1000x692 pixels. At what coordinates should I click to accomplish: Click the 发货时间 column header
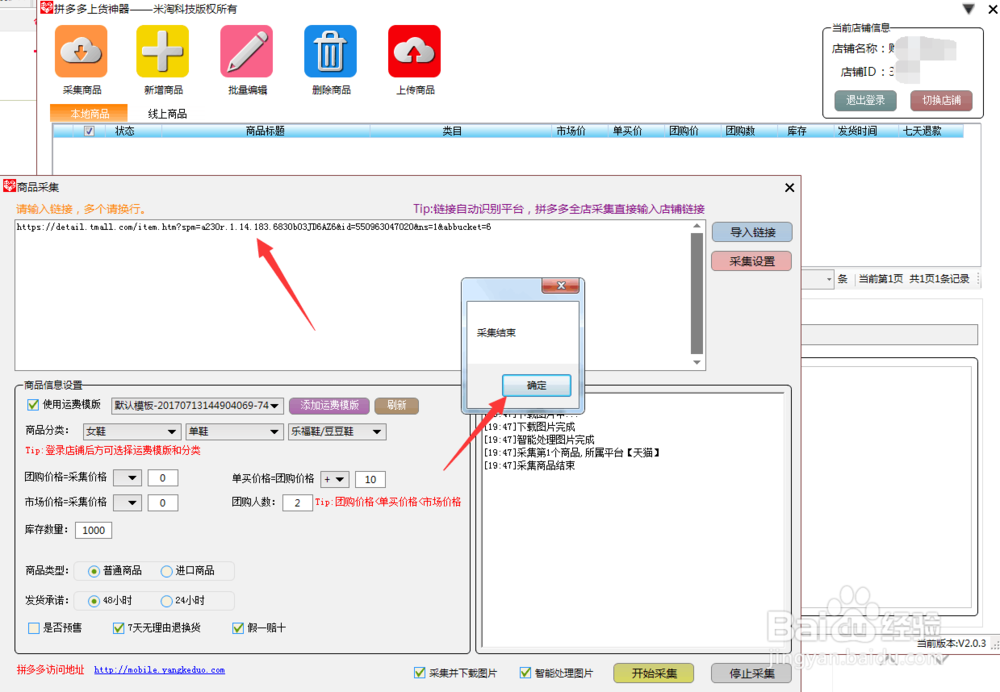click(857, 131)
